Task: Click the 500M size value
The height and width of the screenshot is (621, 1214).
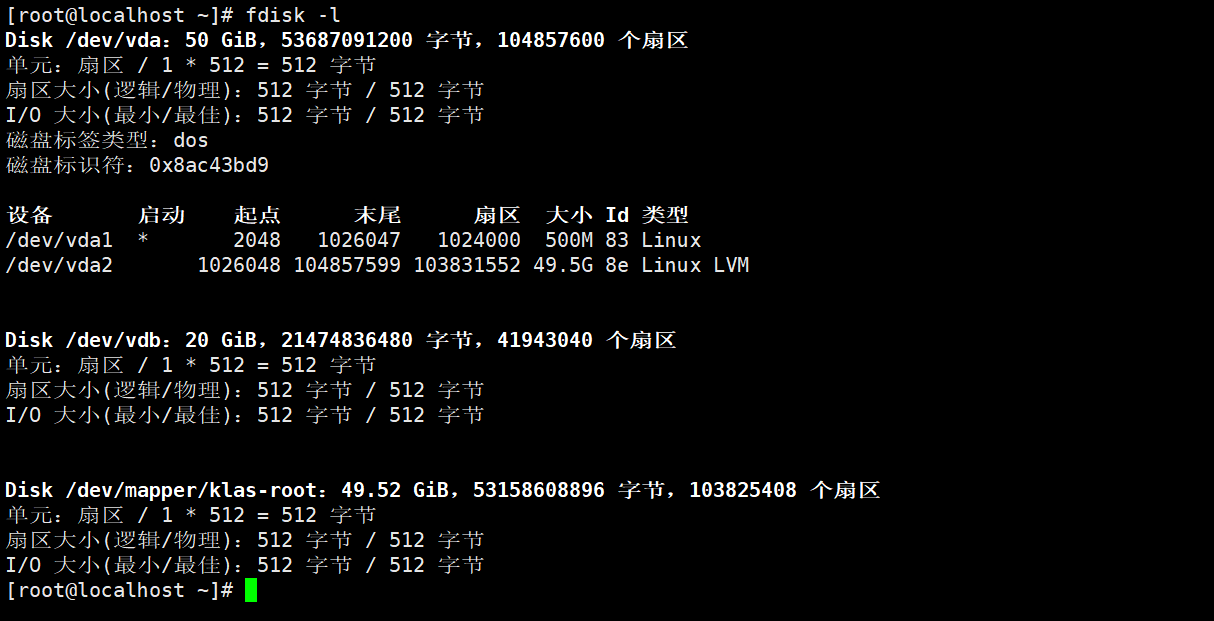Action: pyautogui.click(x=569, y=240)
